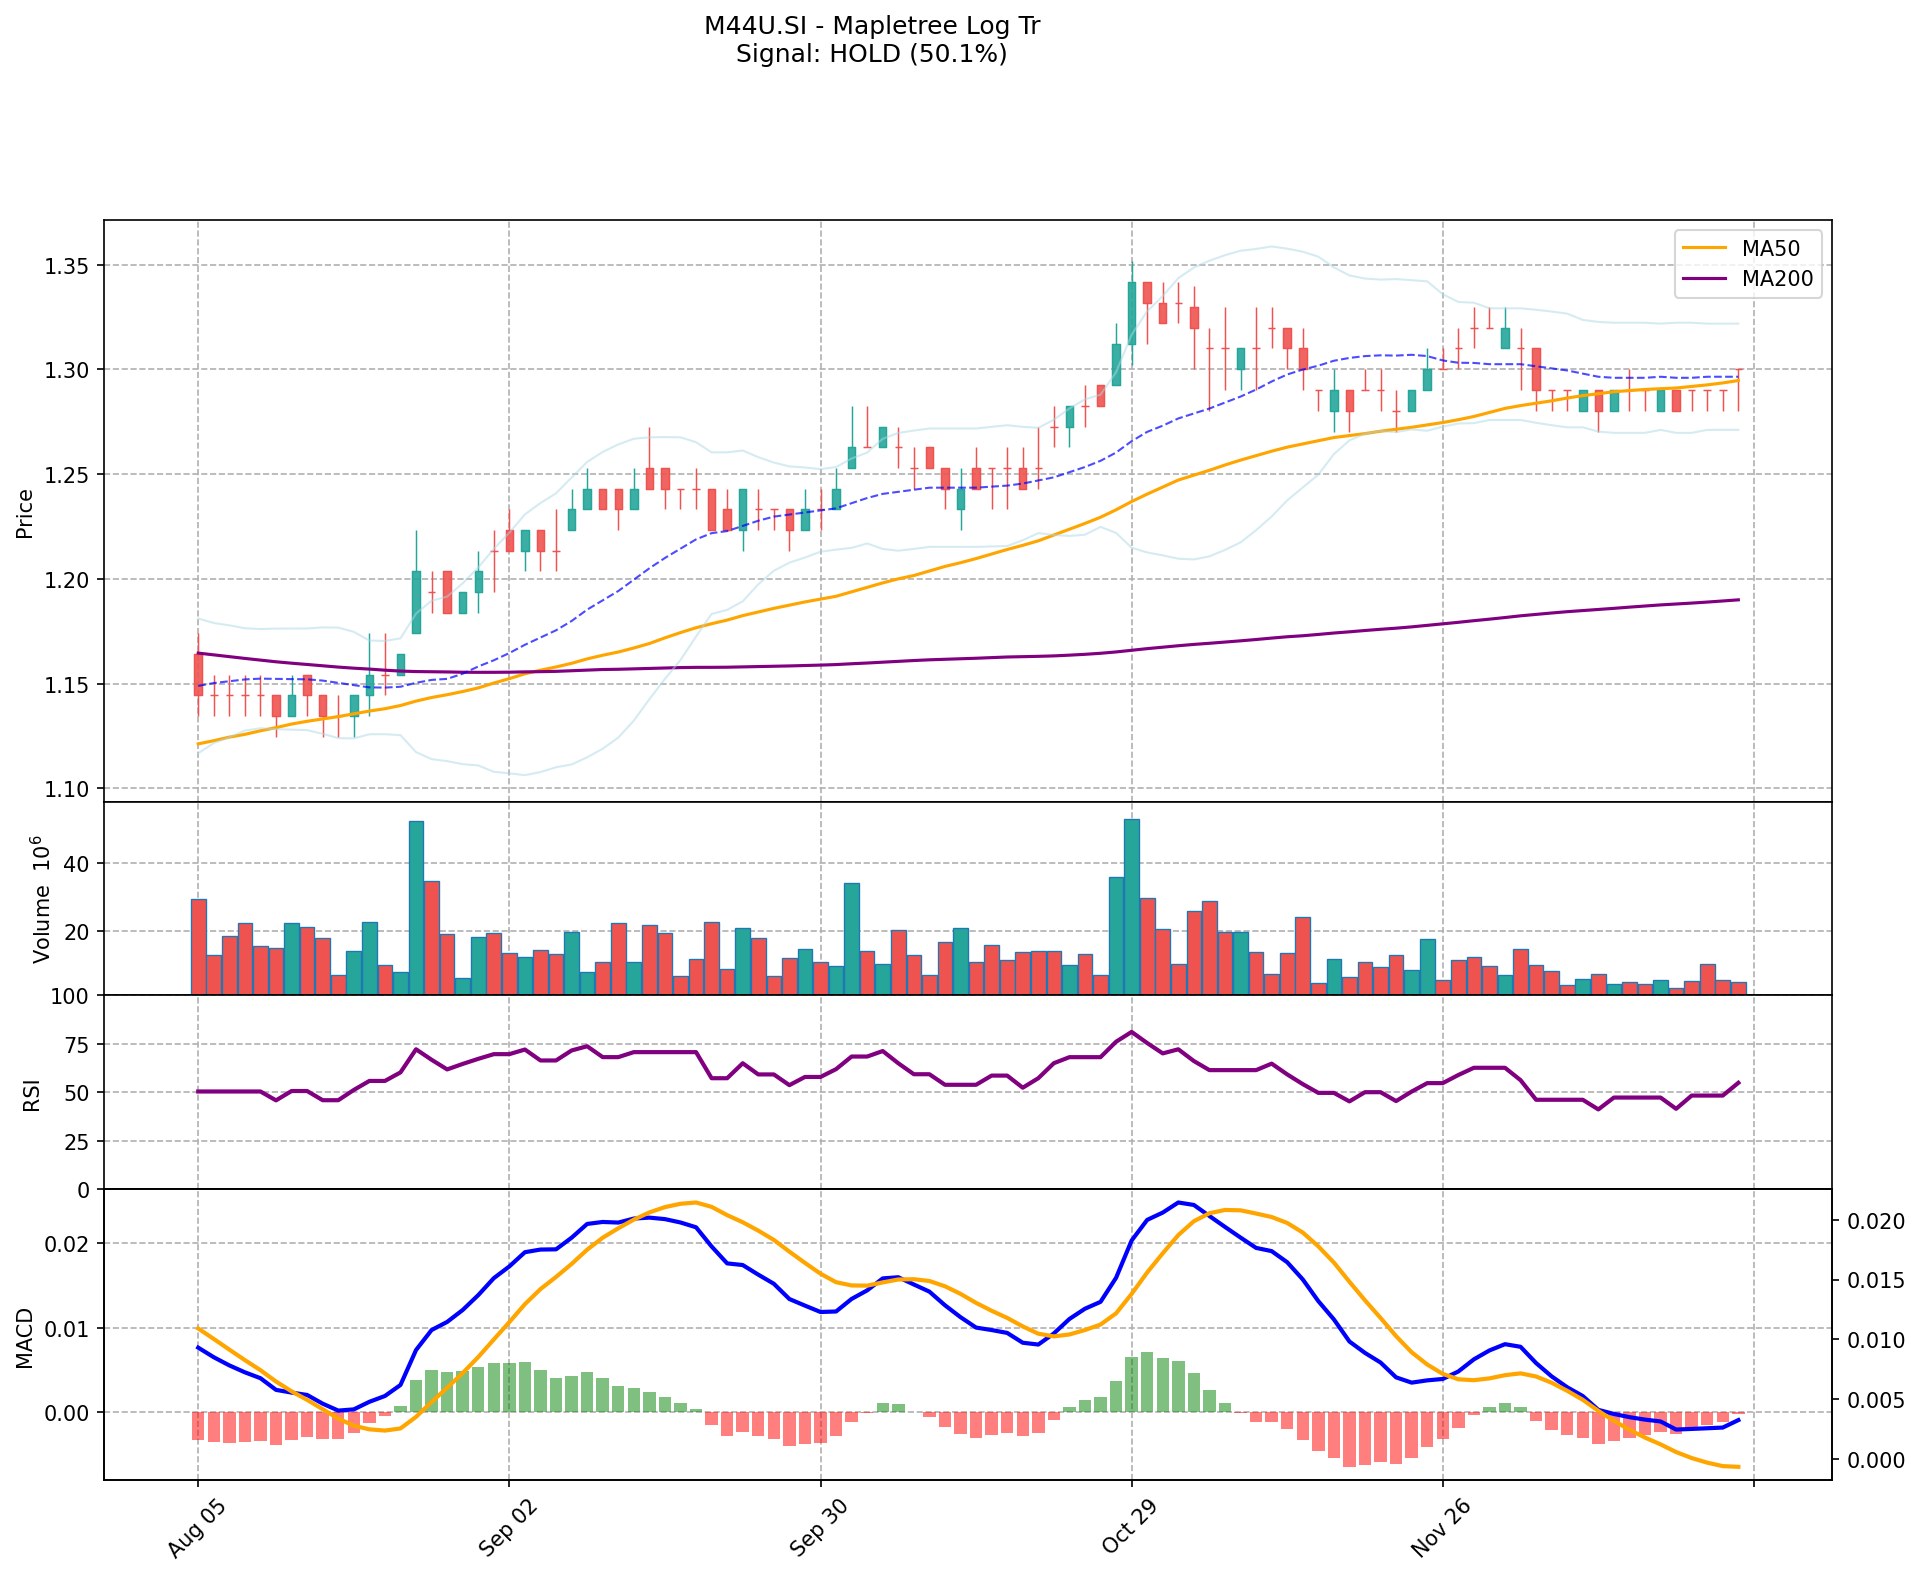Click the purple MA200 legend line swatch
Image resolution: width=1921 pixels, height=1576 pixels.
[1705, 279]
